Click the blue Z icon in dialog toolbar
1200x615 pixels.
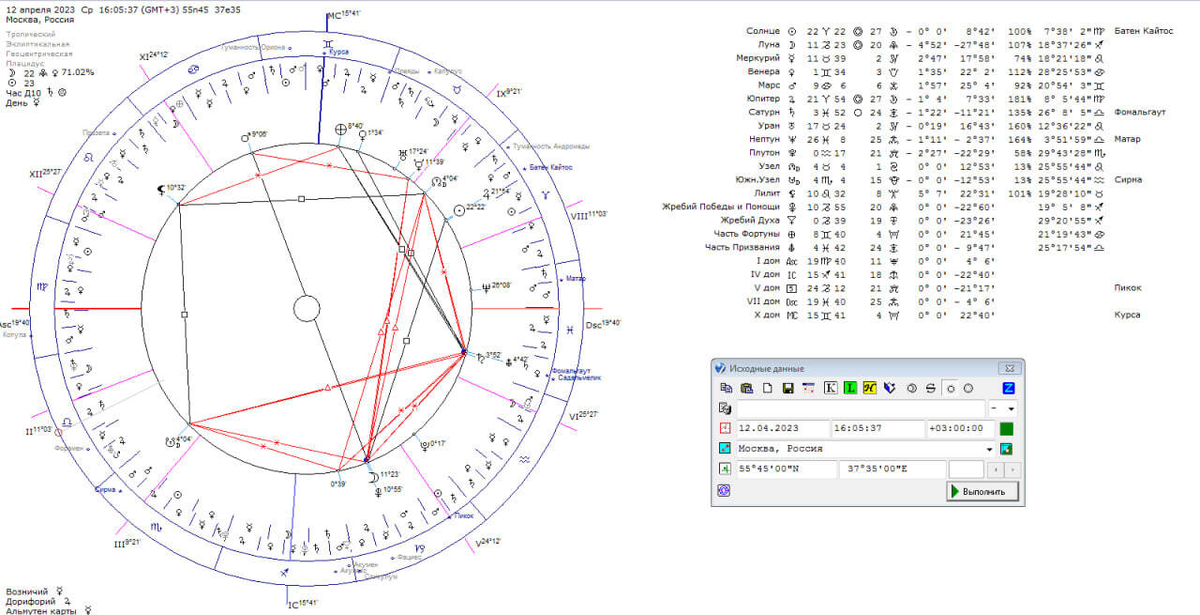pos(1008,388)
